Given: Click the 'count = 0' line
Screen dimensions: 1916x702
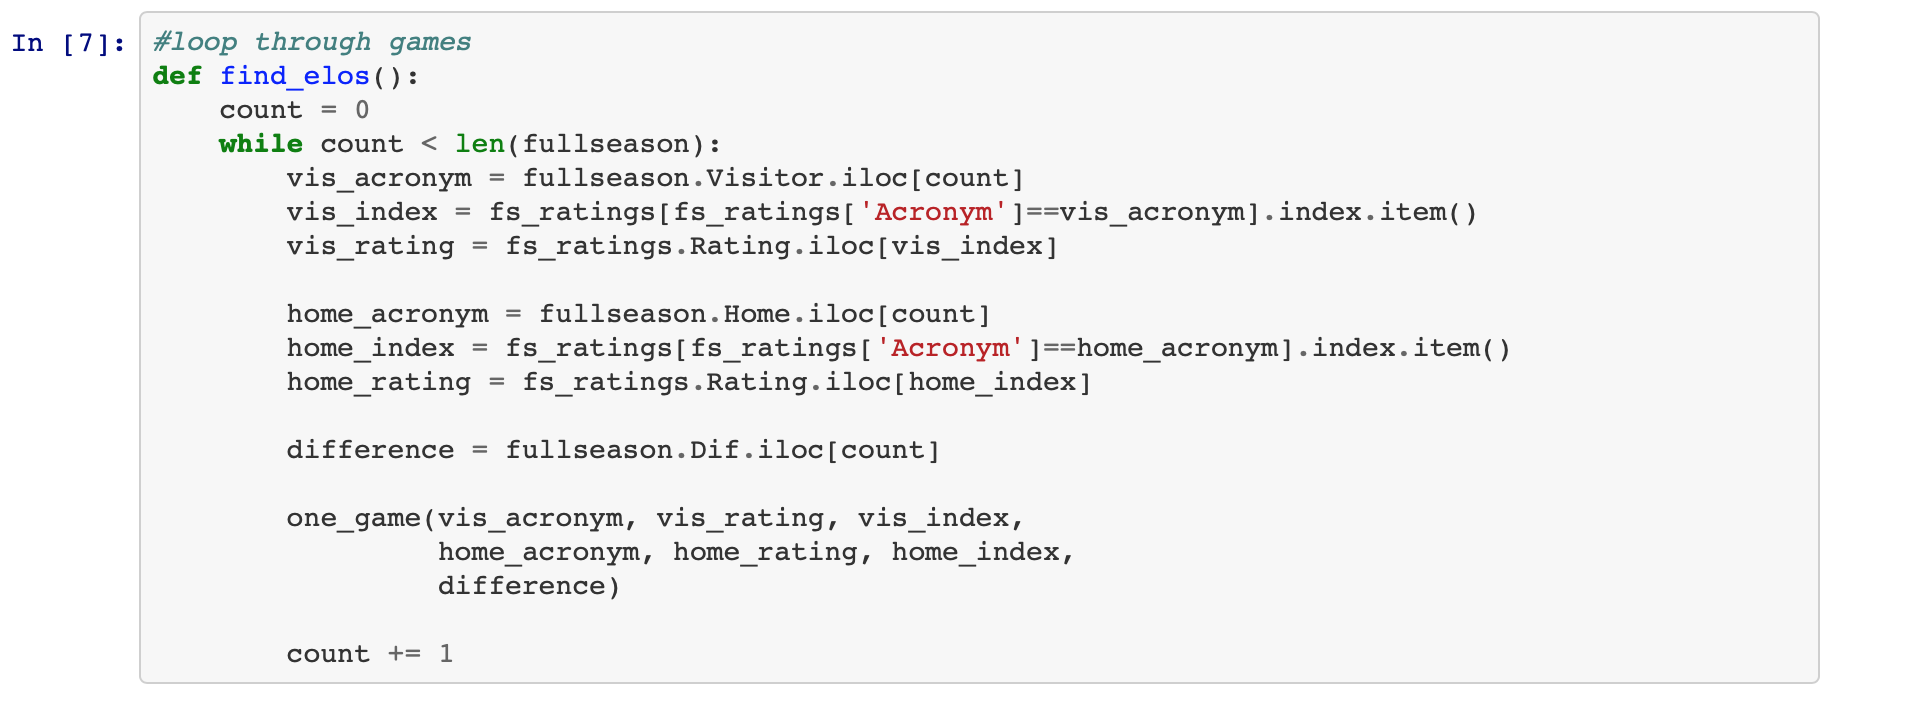Looking at the screenshot, I should tap(294, 110).
